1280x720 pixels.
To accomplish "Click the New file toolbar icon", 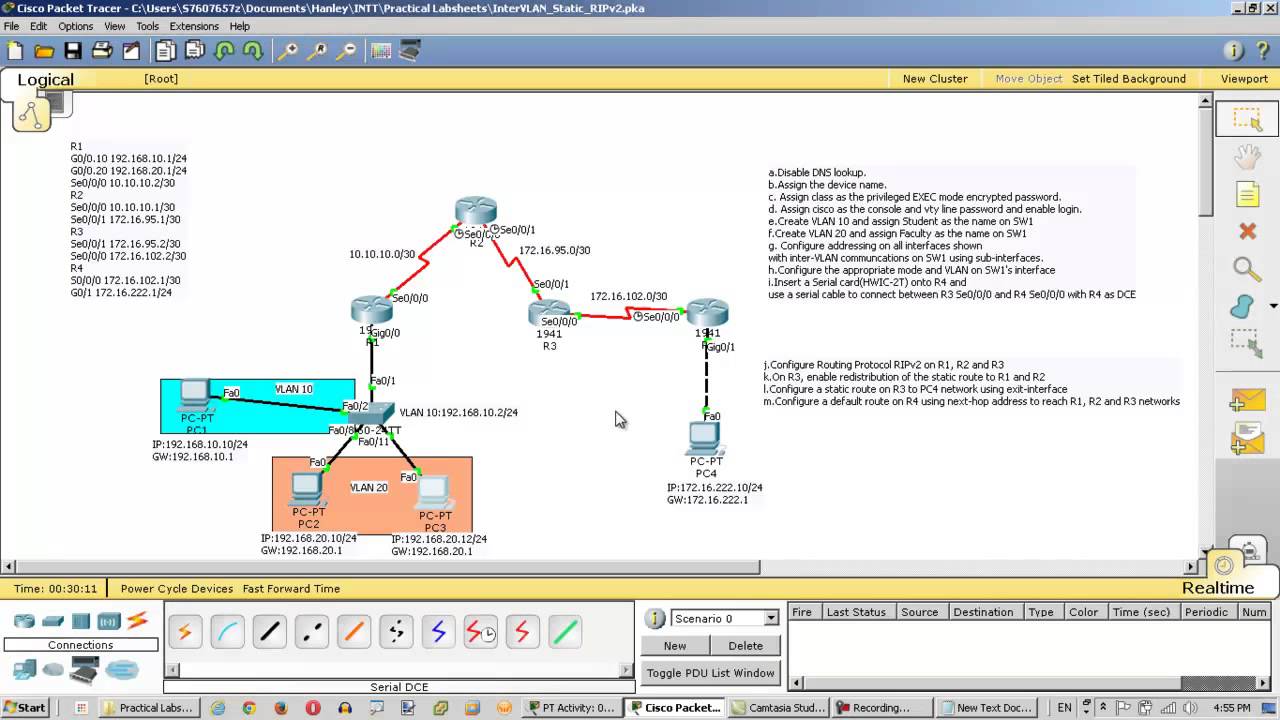I will point(15,51).
